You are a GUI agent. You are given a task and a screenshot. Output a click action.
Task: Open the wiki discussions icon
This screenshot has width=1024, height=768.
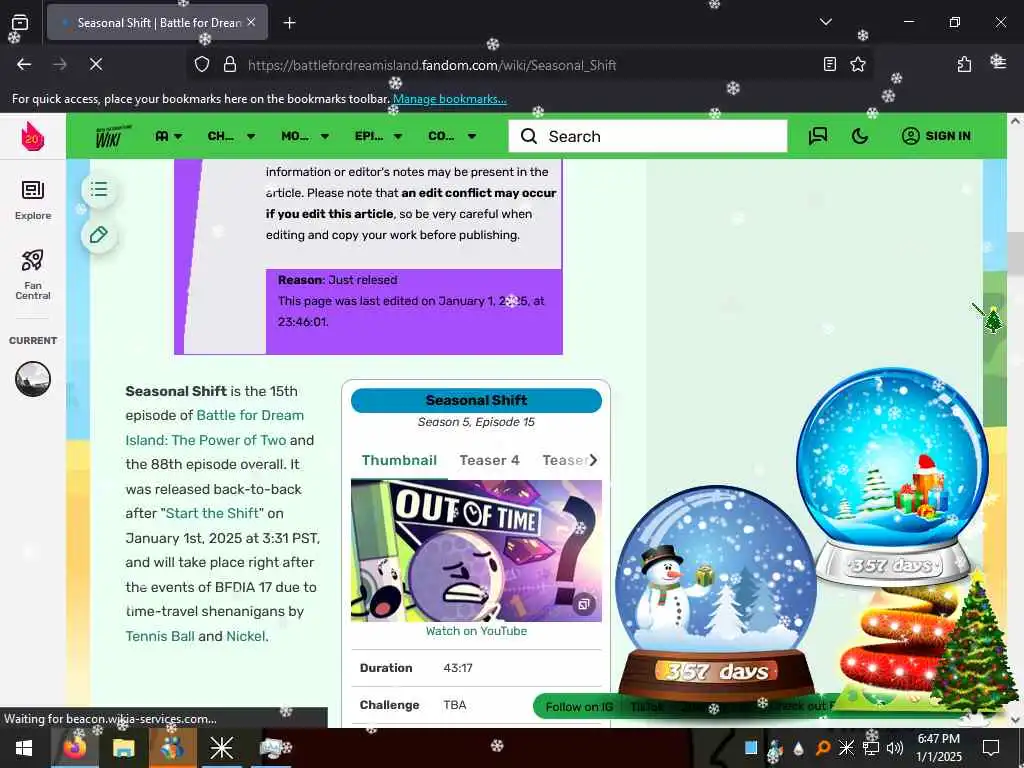pyautogui.click(x=818, y=136)
